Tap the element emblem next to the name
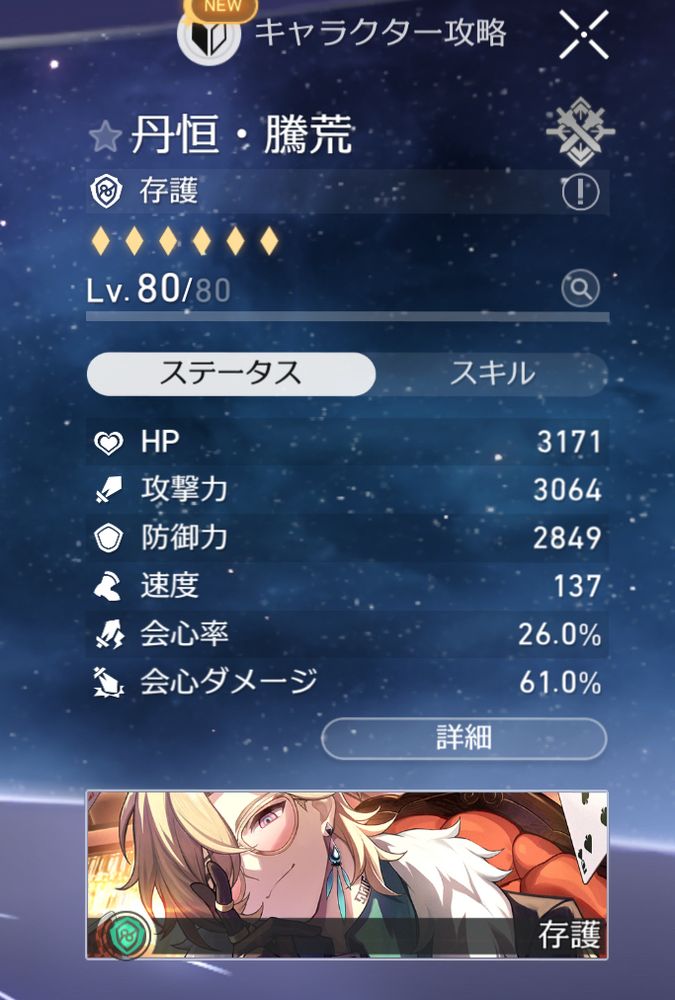The height and width of the screenshot is (1000, 675). coord(580,131)
